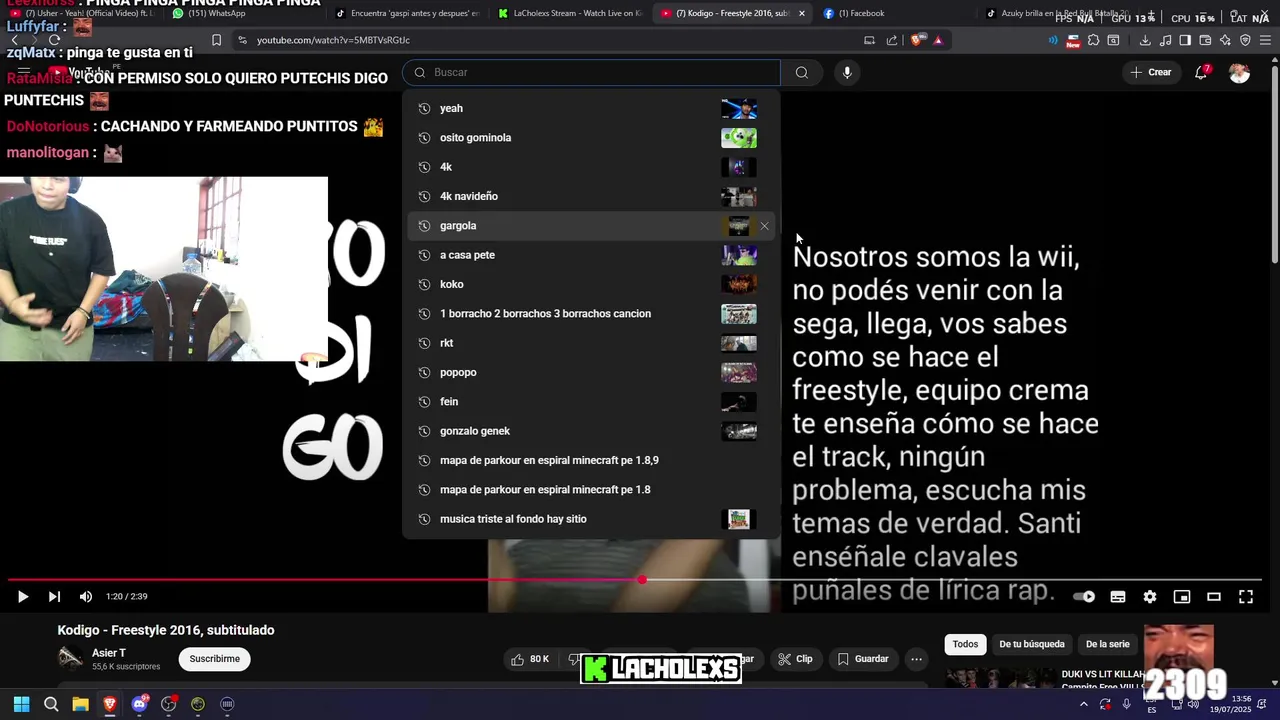Choose the "koko" search suggestion
The image size is (1280, 720).
(591, 284)
